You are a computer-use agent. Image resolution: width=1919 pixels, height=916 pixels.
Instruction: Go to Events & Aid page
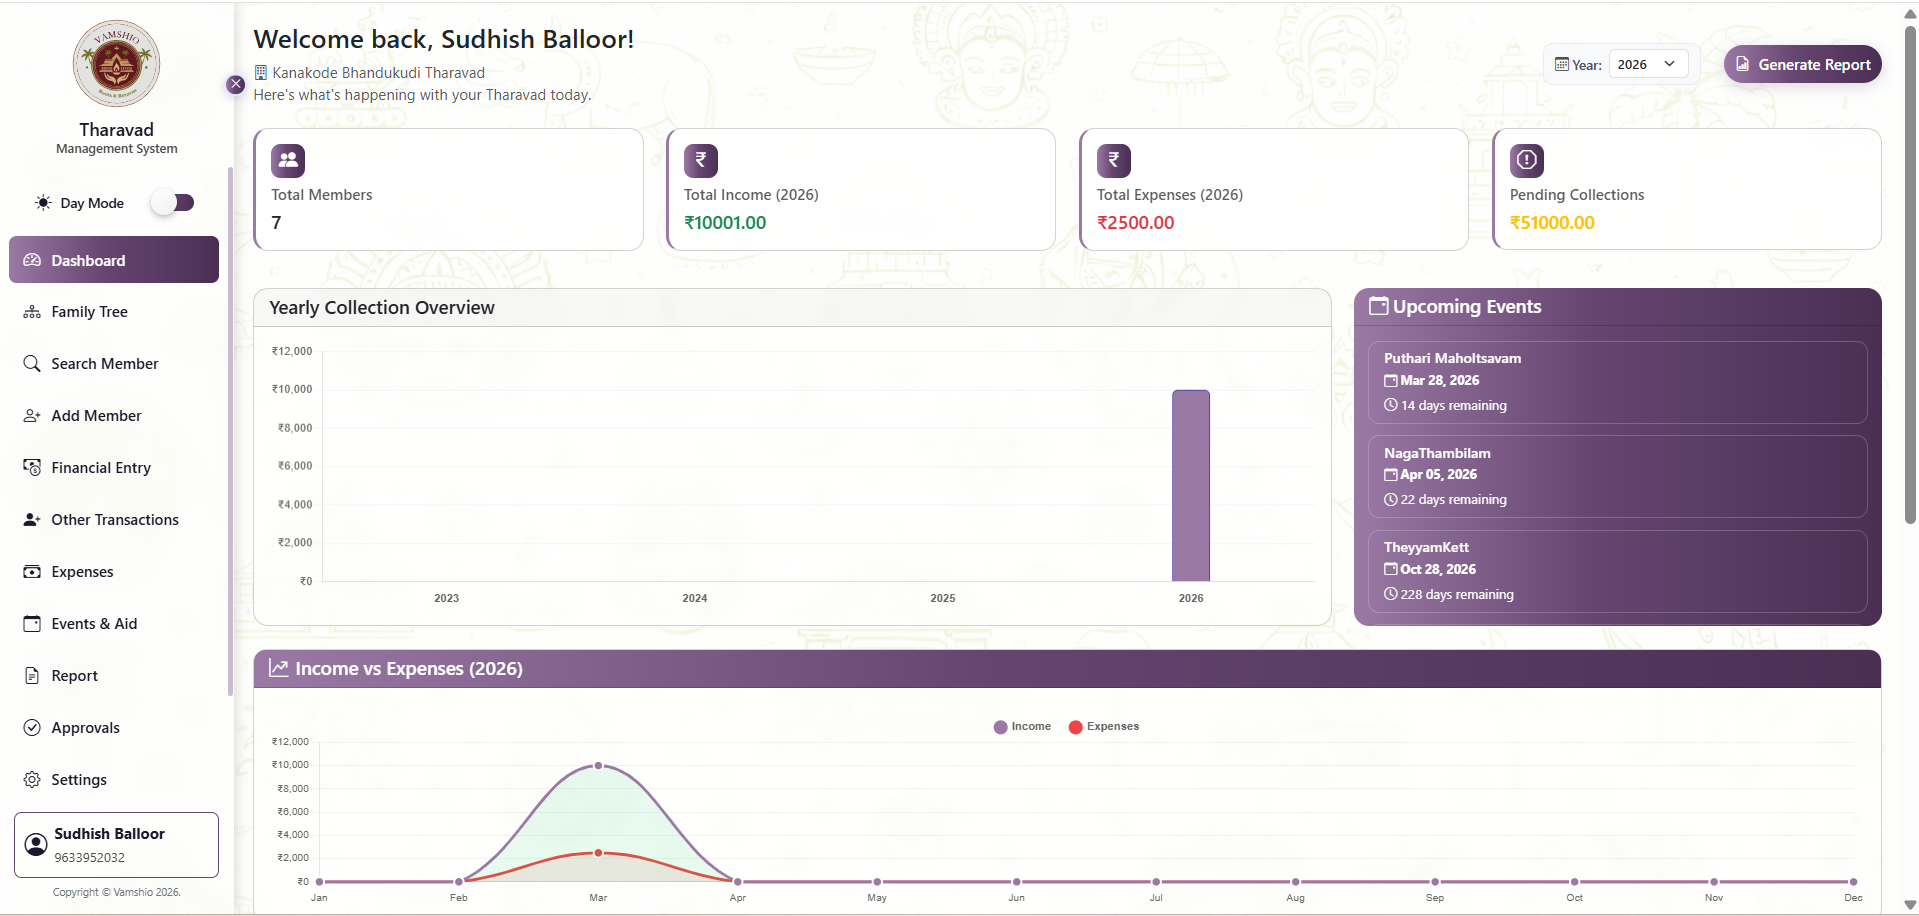[94, 624]
